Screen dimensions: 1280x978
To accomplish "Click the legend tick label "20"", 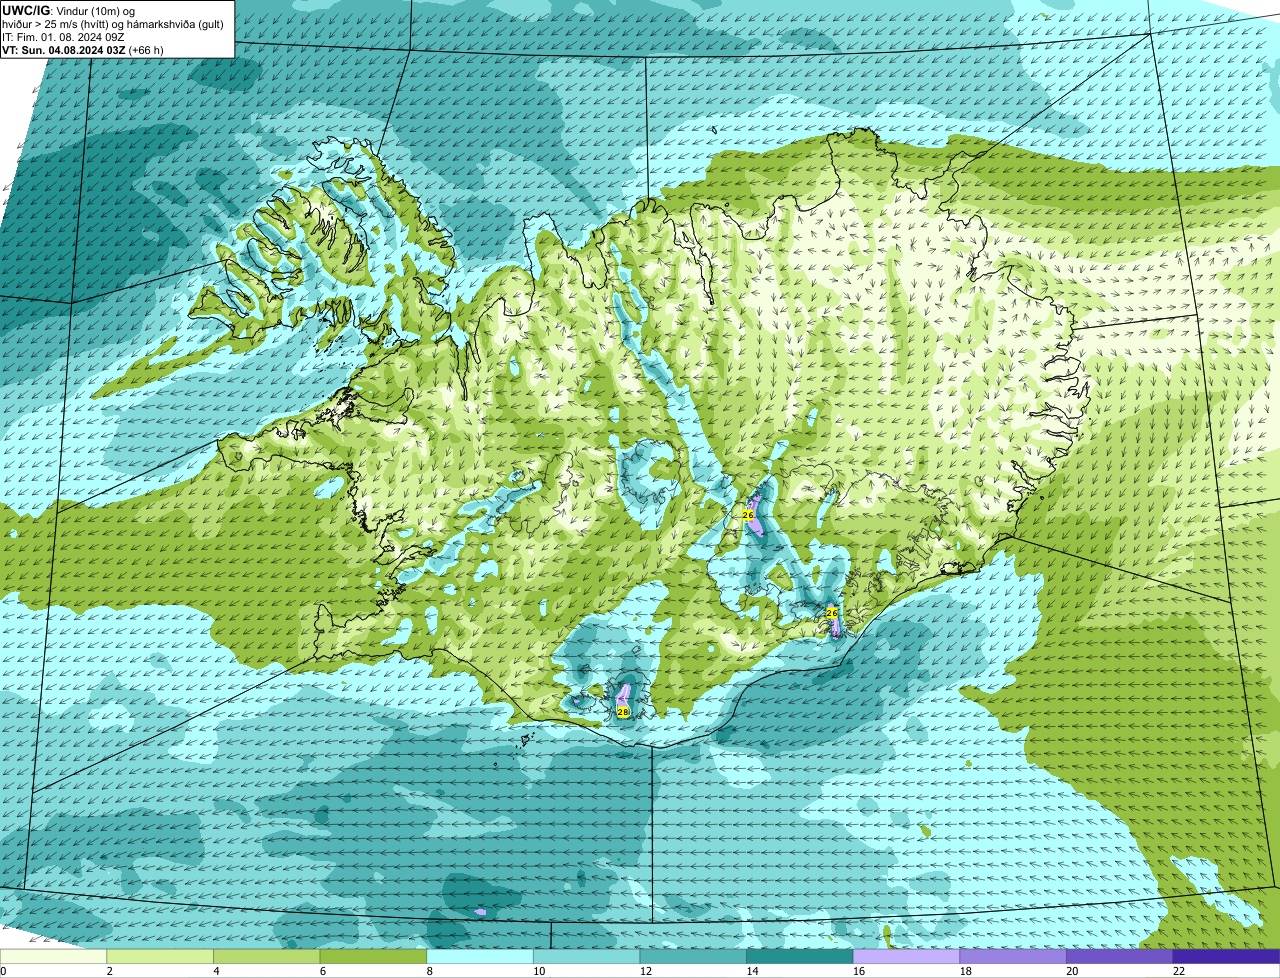I will (x=1072, y=971).
